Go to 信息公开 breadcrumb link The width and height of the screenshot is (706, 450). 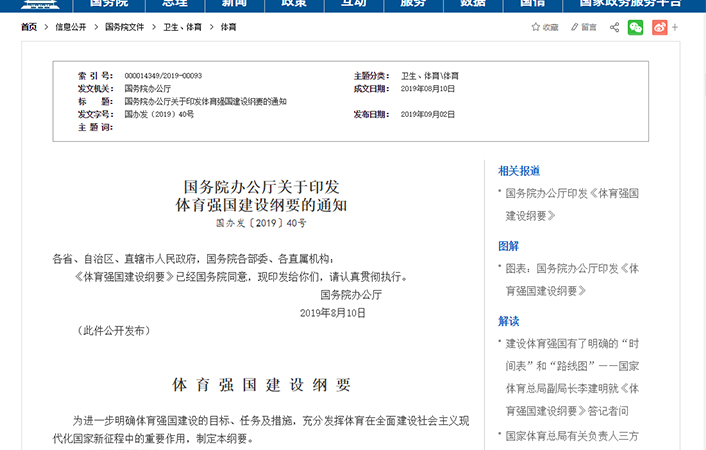tap(71, 27)
